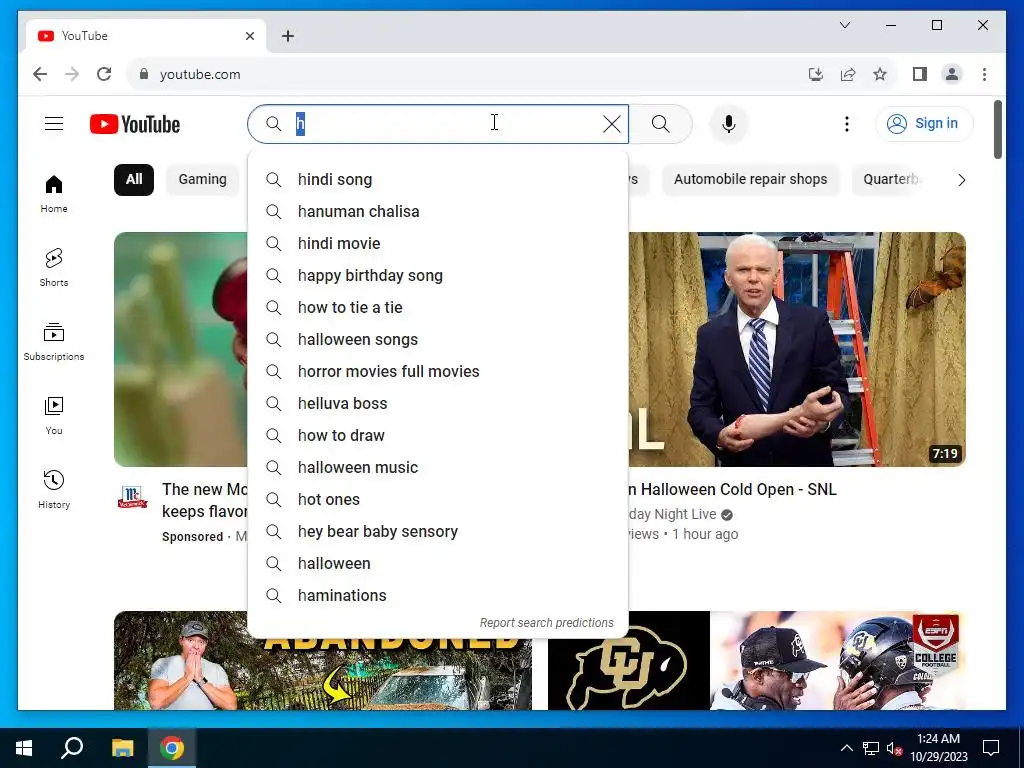This screenshot has width=1024, height=768.
Task: Choose 'halloween songs' suggestion
Action: click(438, 340)
